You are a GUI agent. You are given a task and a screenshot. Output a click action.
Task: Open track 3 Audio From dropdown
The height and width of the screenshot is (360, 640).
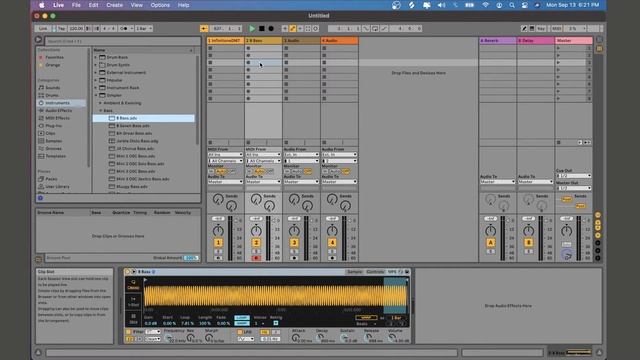click(301, 155)
